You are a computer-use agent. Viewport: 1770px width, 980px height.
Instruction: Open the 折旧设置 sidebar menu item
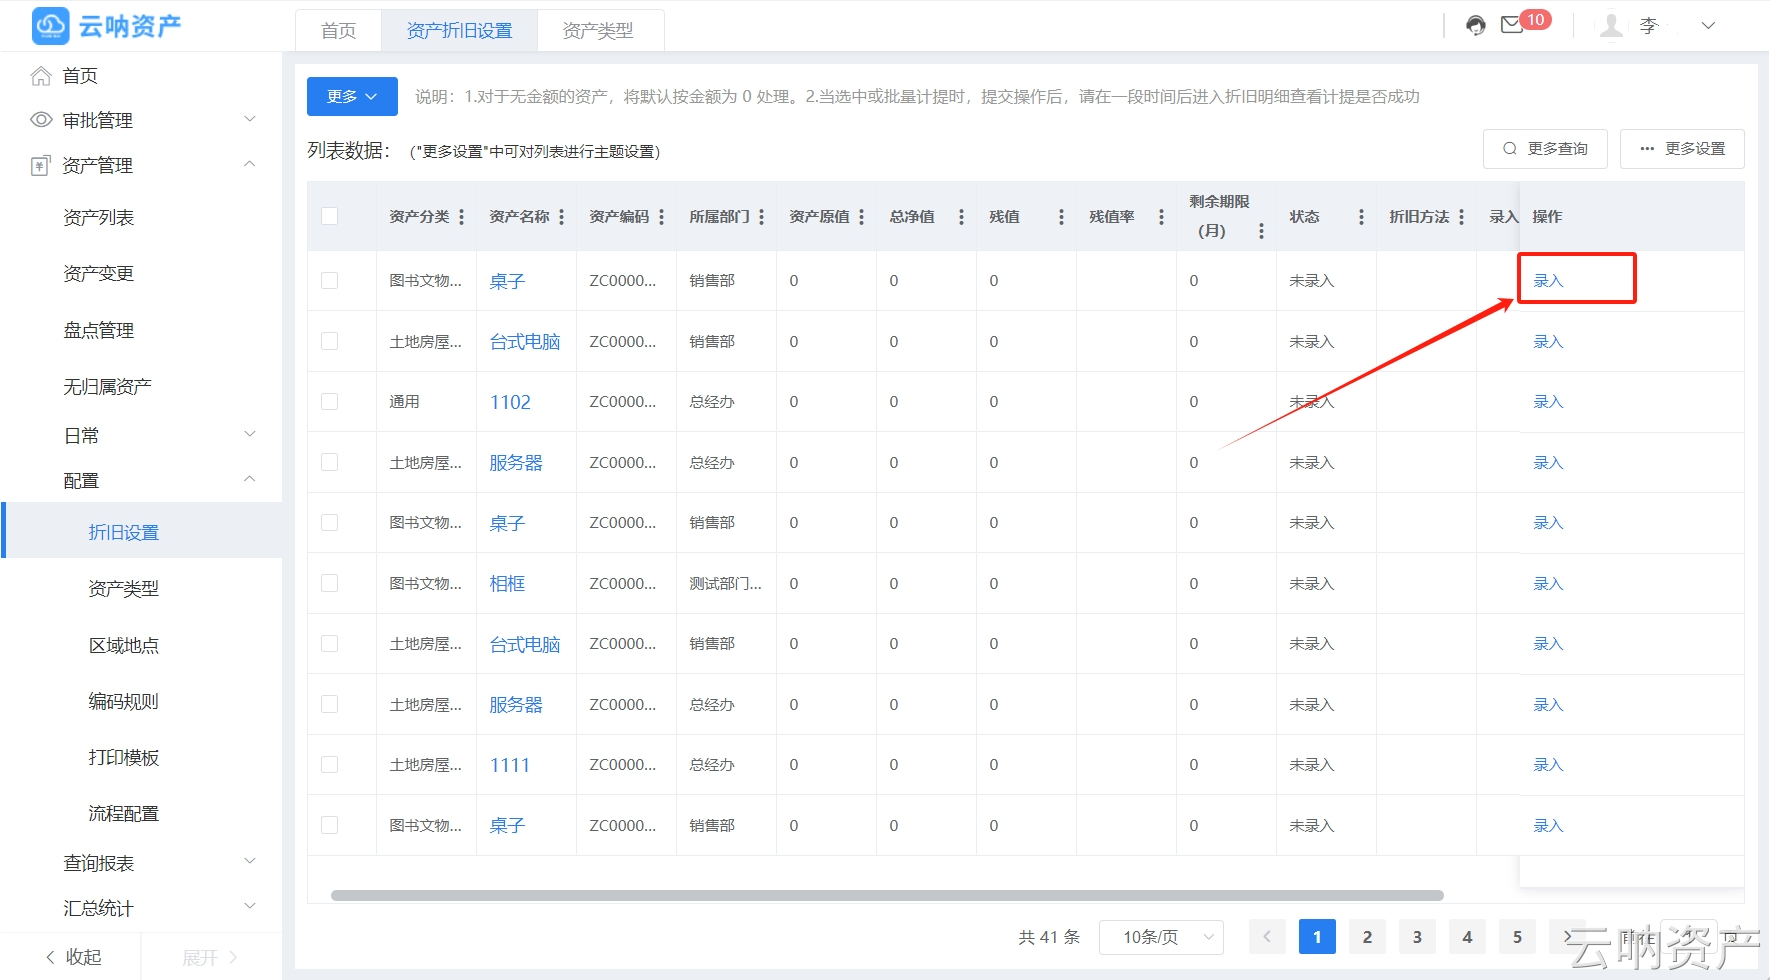pos(123,531)
